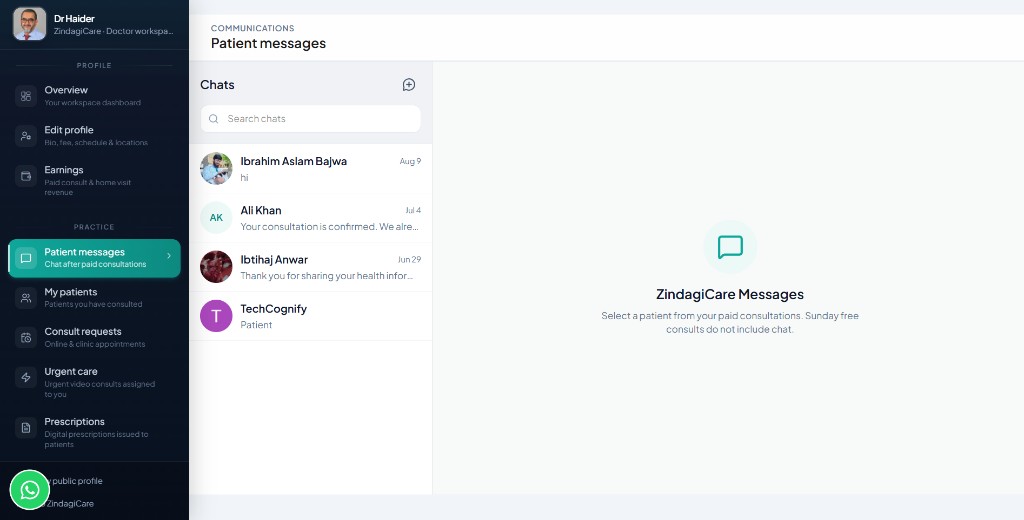Select Patient messages in the sidebar
The width and height of the screenshot is (1024, 520).
pos(94,258)
